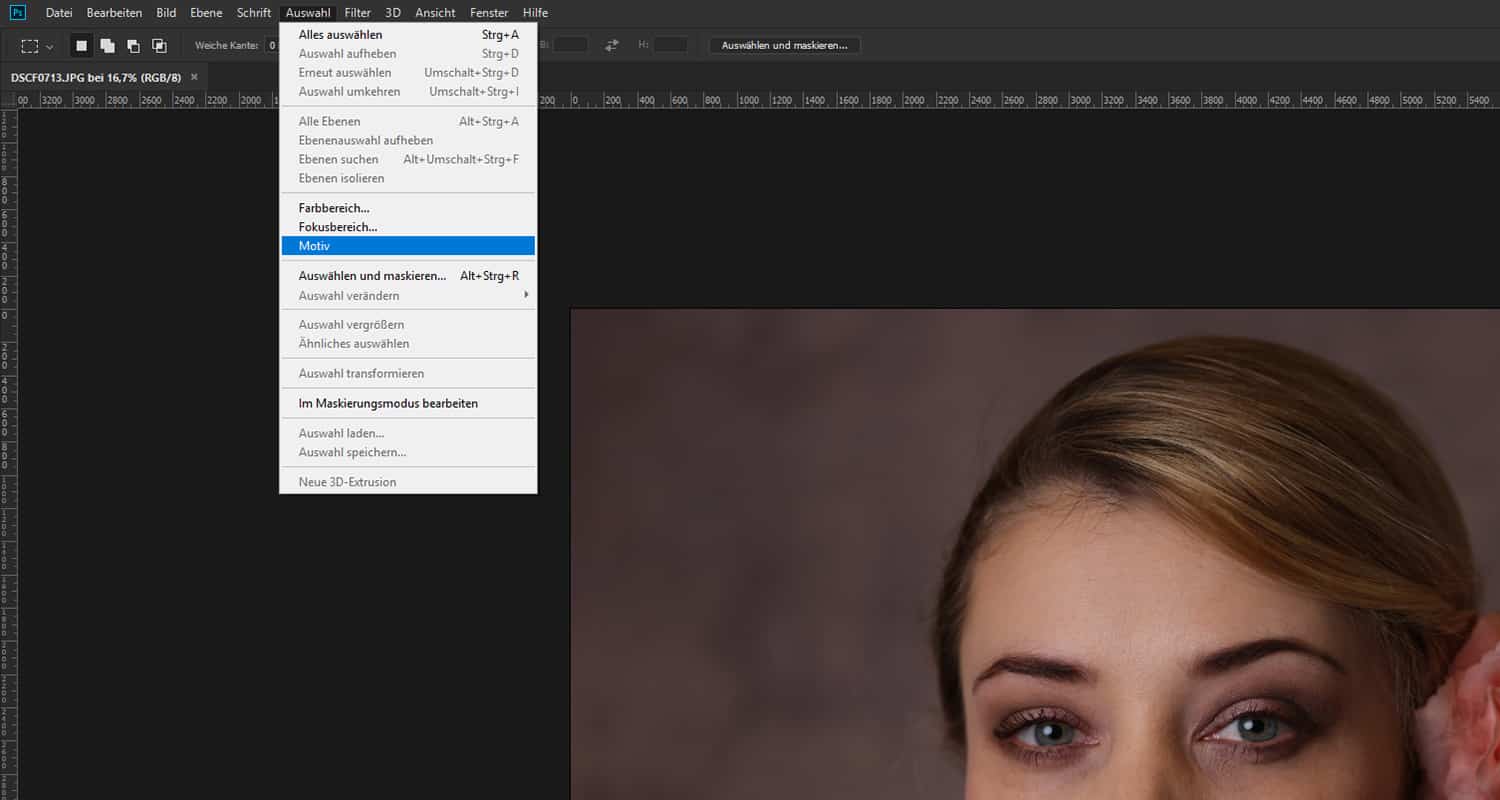Image resolution: width=1500 pixels, height=800 pixels.
Task: Click the Photoshop logo icon
Action: click(17, 13)
